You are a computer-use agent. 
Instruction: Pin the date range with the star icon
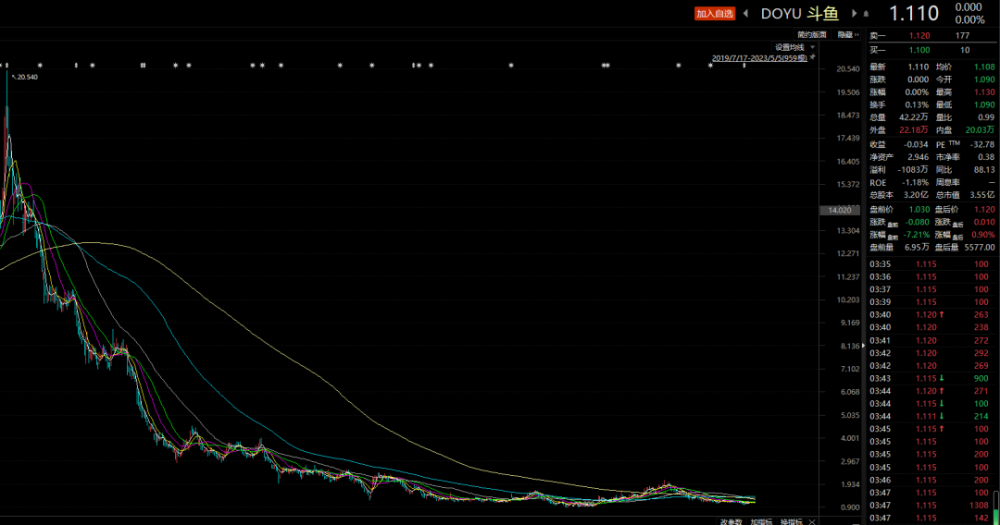point(812,57)
